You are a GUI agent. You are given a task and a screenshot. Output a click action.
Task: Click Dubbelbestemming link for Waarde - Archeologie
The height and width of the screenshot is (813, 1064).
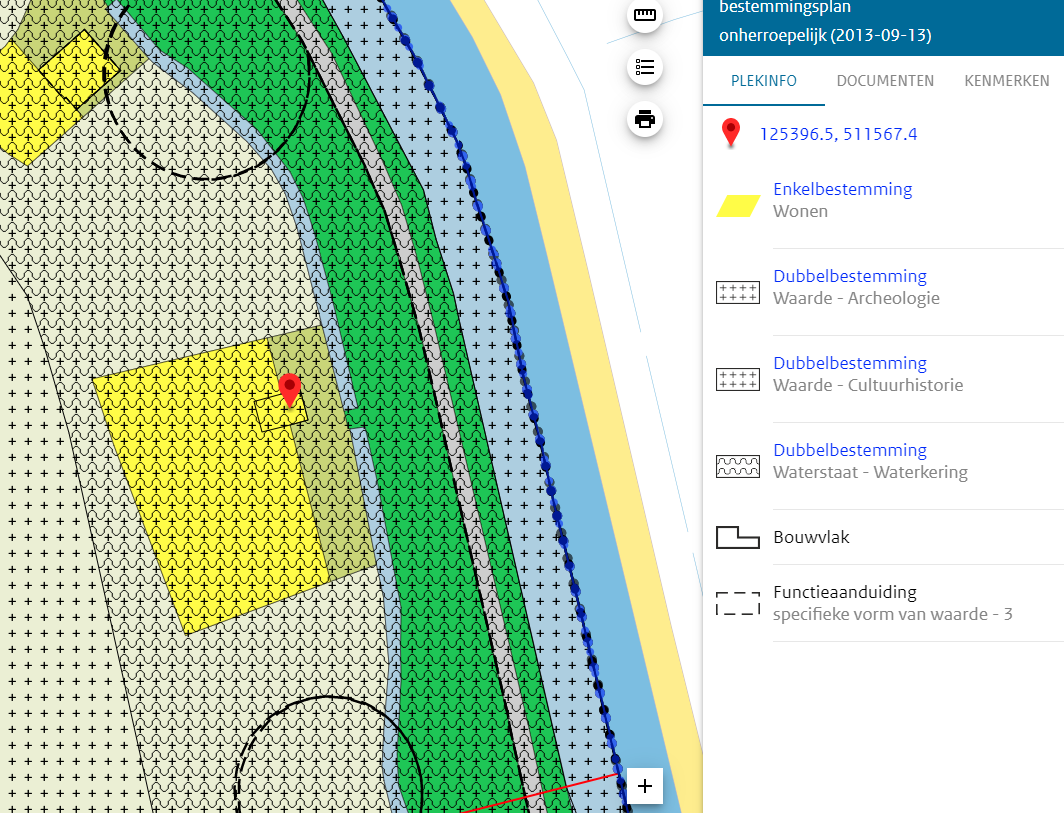pos(849,276)
